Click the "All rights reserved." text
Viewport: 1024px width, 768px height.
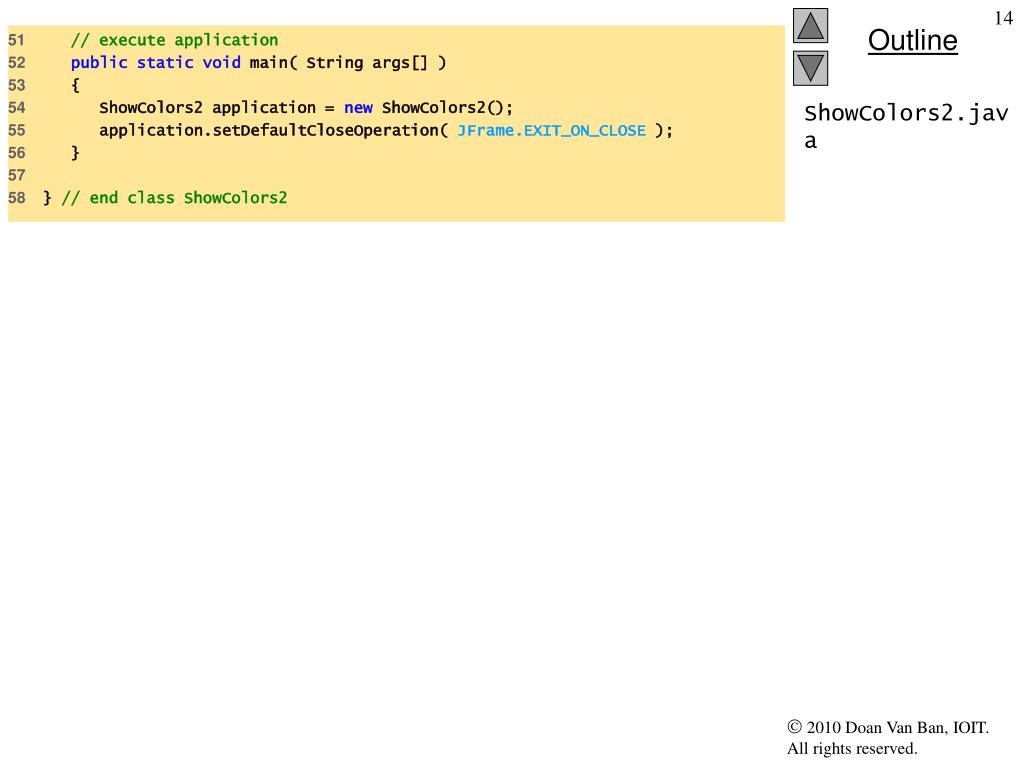tap(852, 749)
